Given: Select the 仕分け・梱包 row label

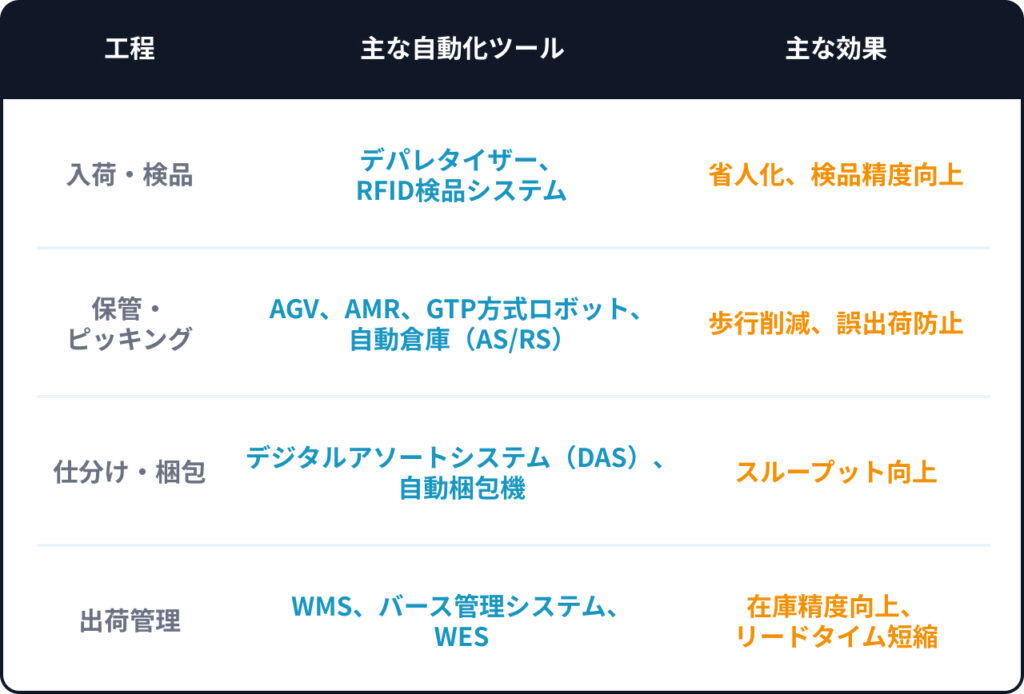Looking at the screenshot, I should 129,472.
